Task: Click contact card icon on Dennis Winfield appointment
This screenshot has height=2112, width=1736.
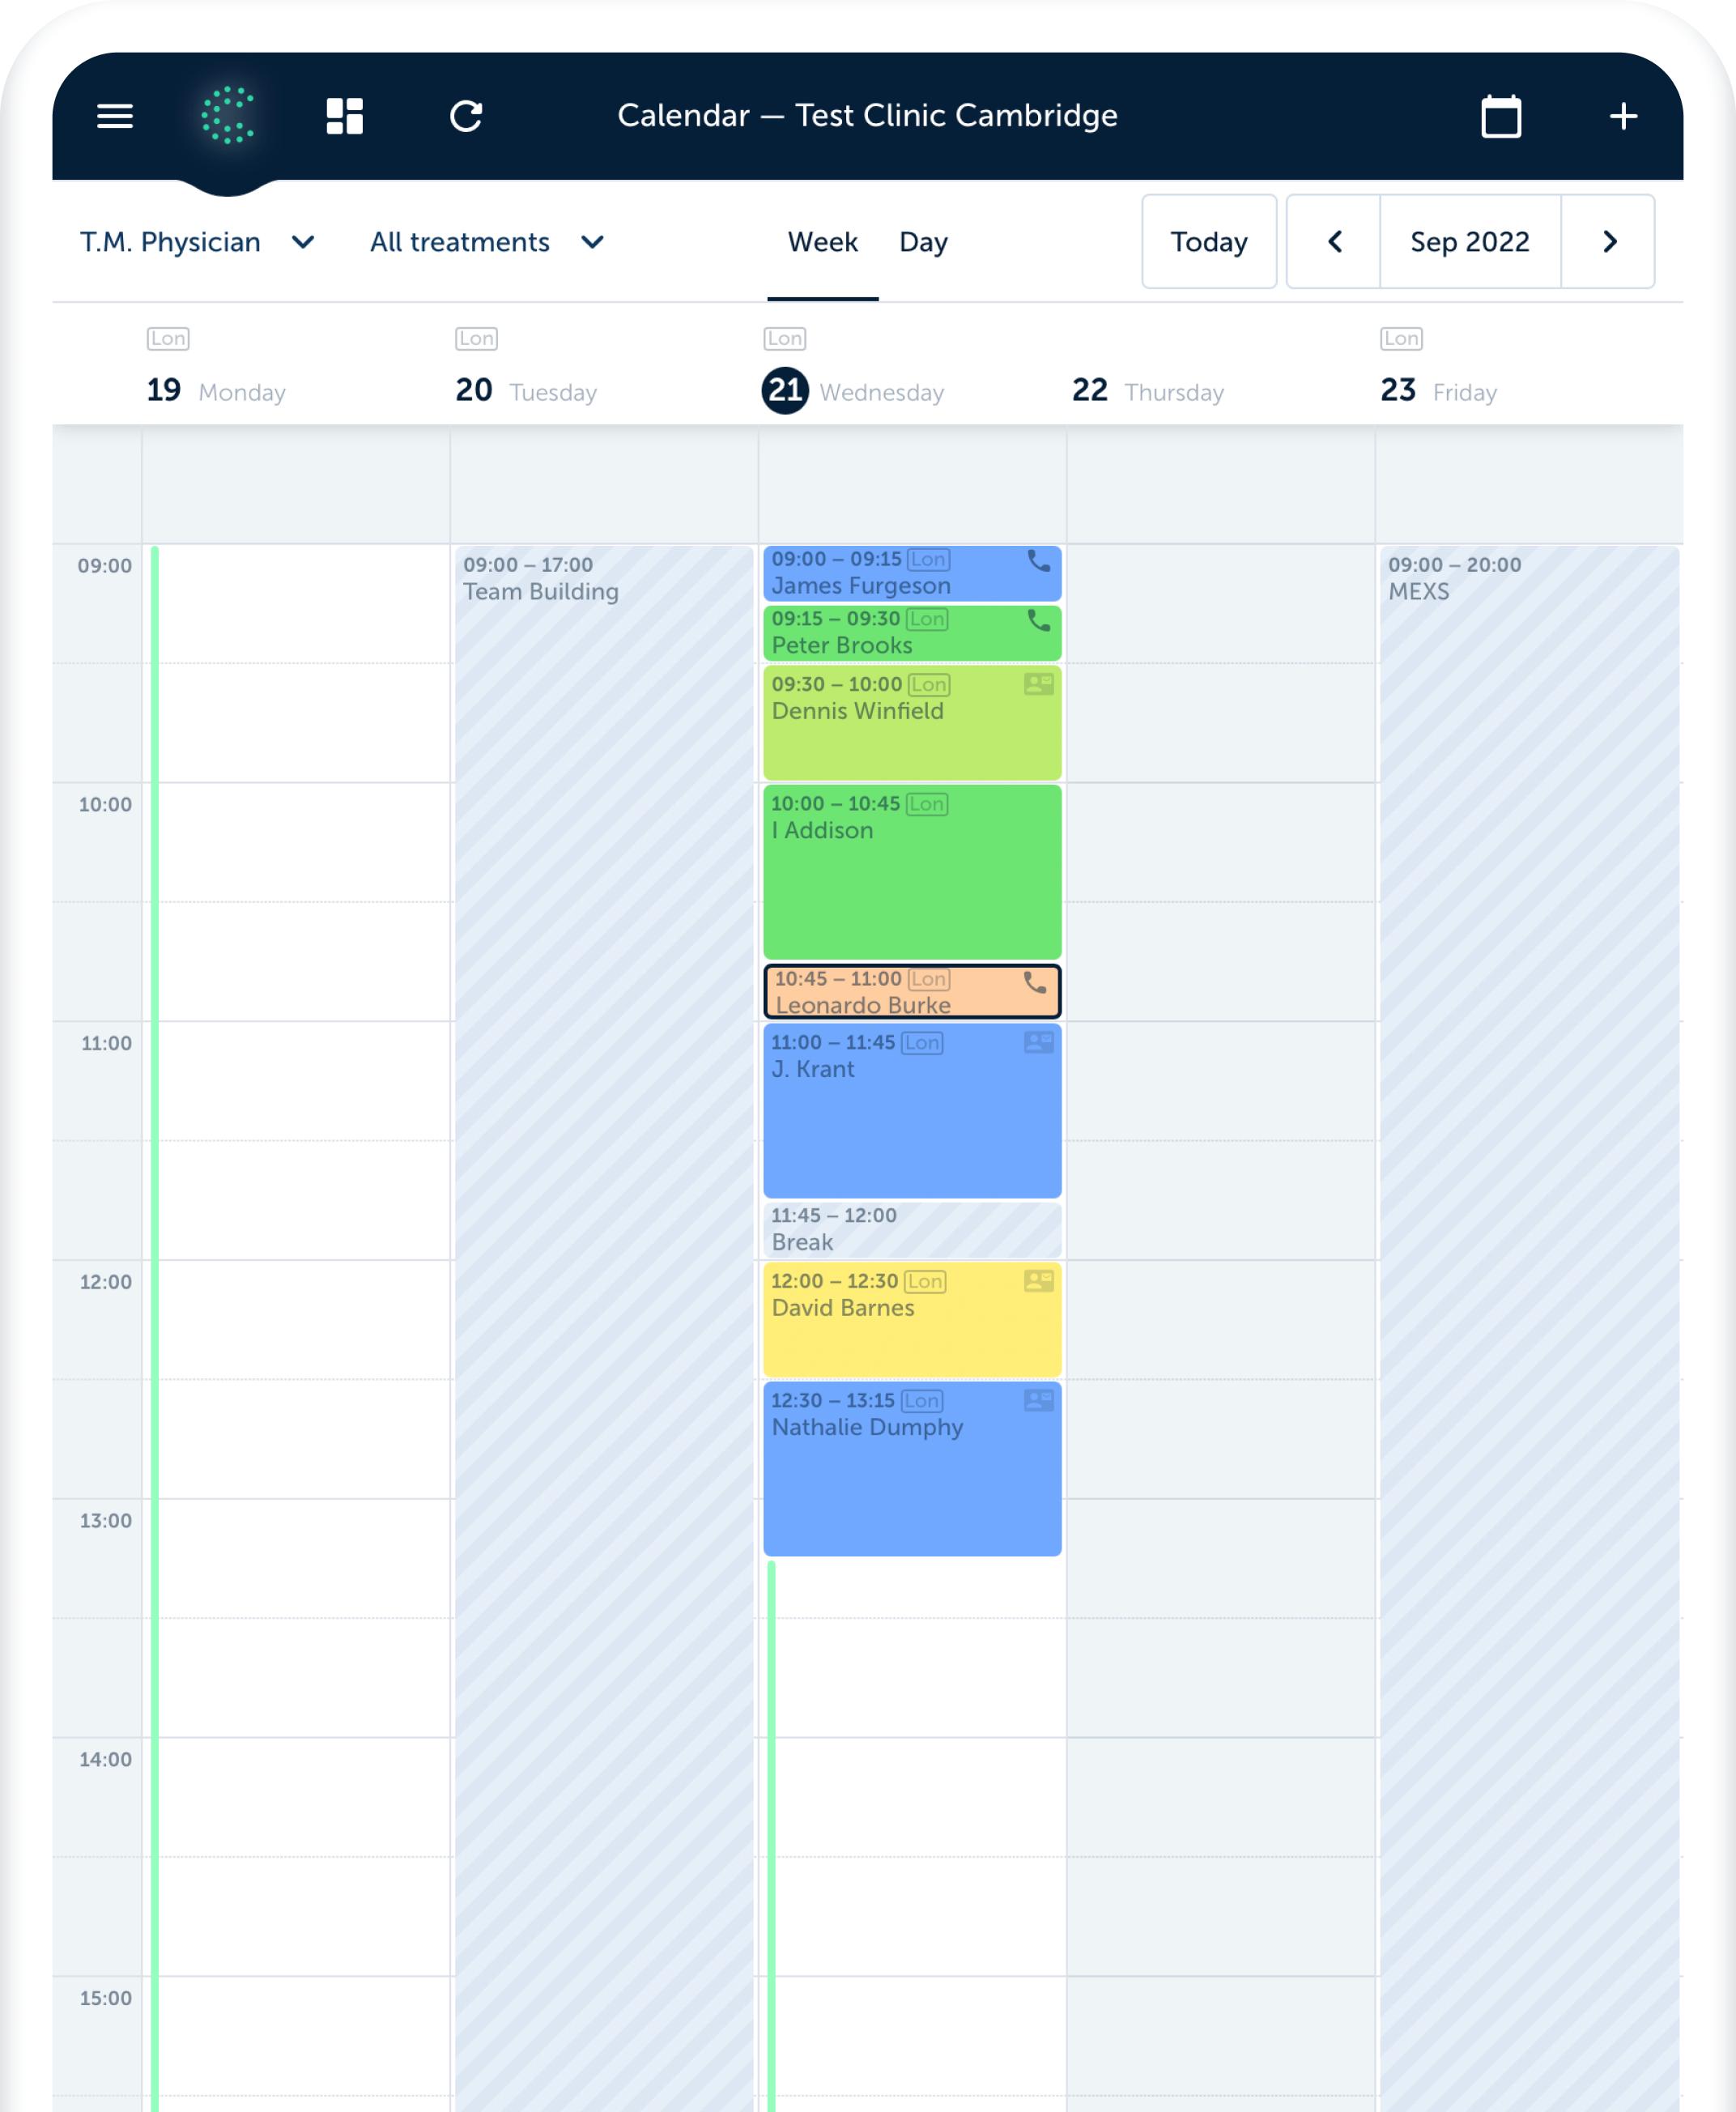Action: tap(1038, 684)
